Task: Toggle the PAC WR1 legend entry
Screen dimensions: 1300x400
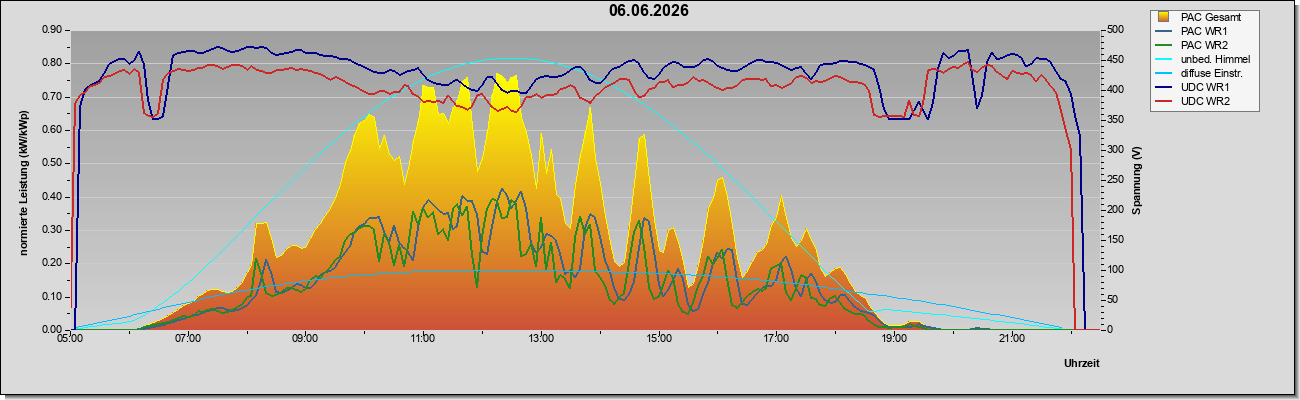Action: (1204, 31)
